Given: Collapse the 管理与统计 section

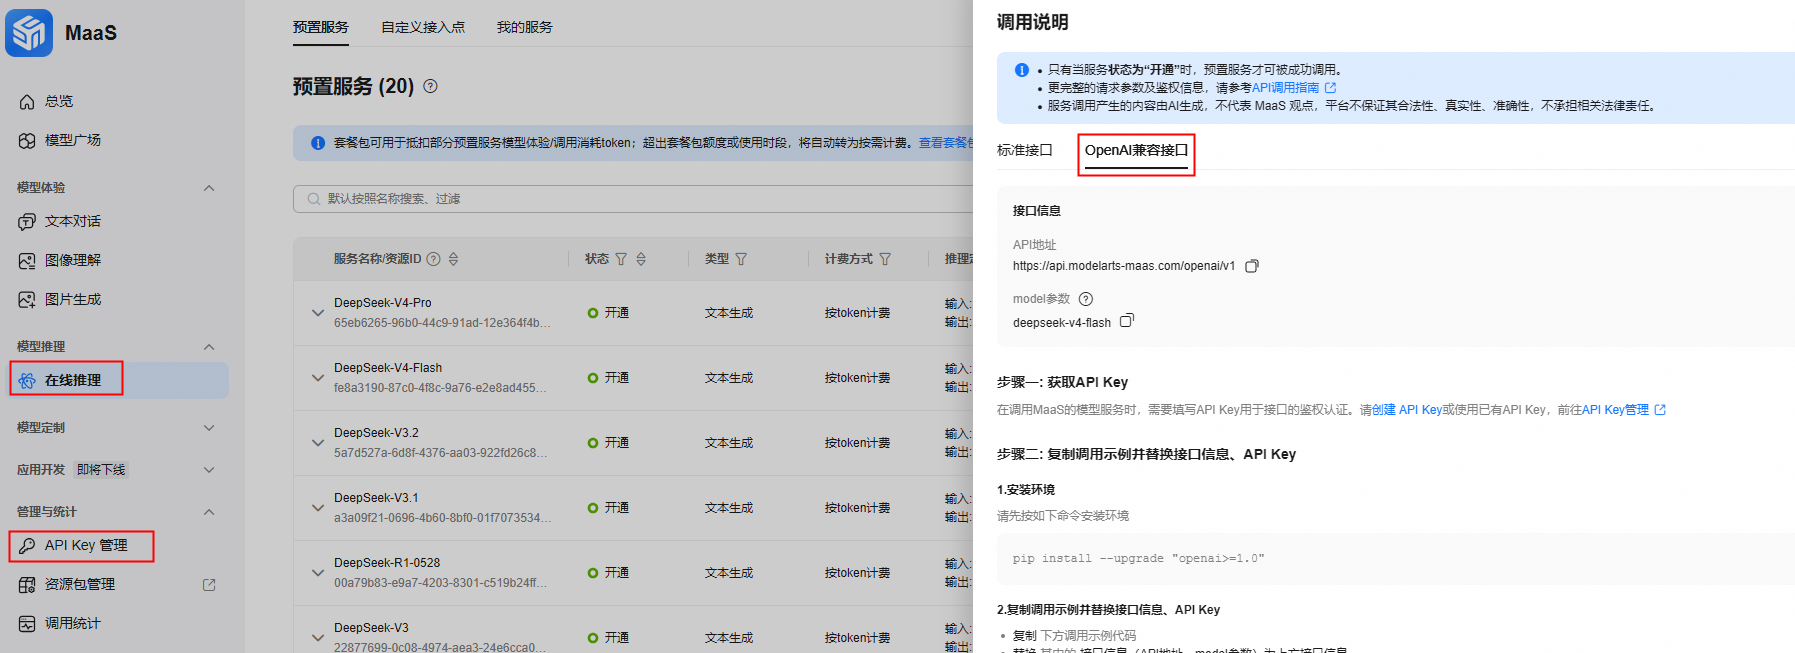Looking at the screenshot, I should [209, 512].
